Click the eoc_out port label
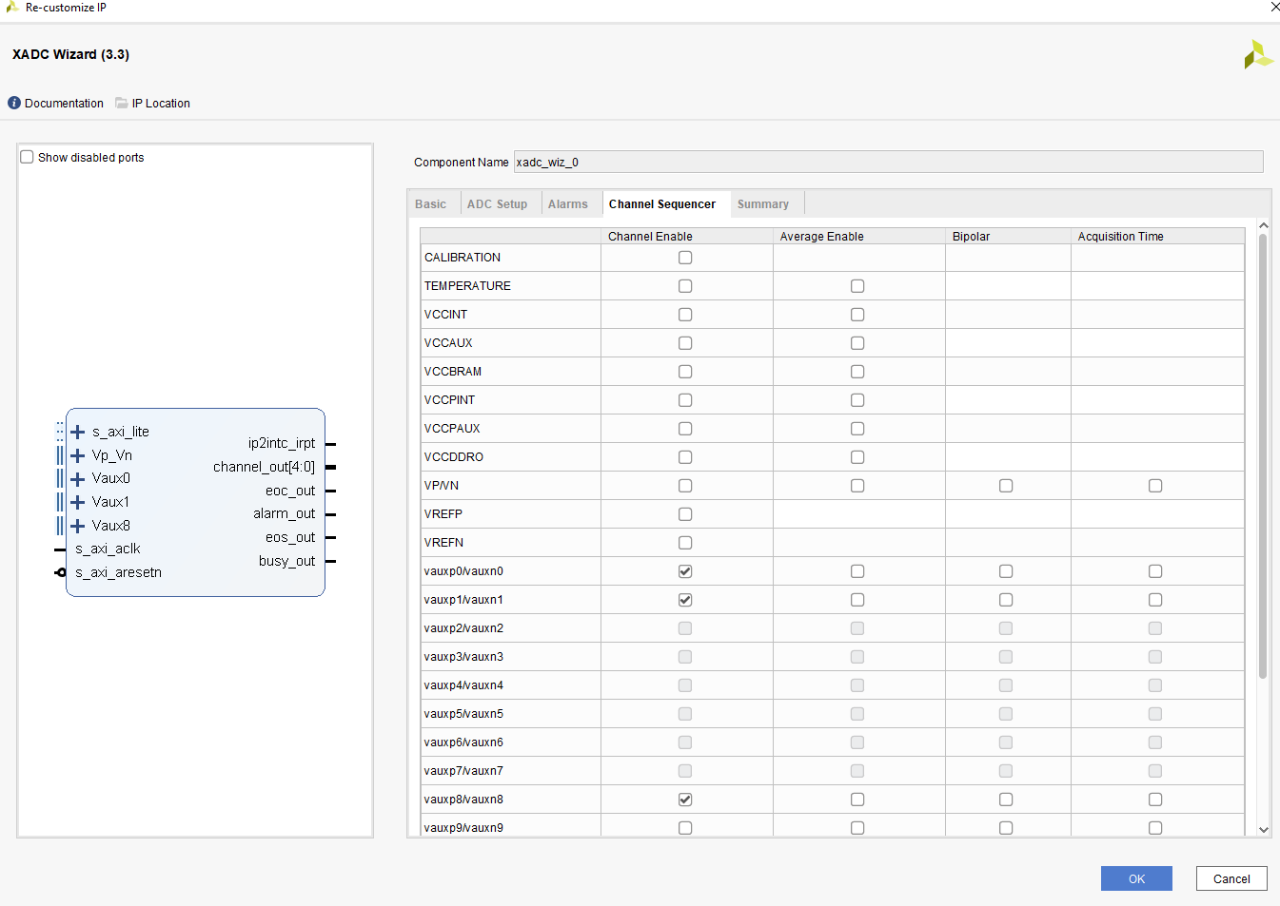Image resolution: width=1280 pixels, height=906 pixels. (x=291, y=491)
